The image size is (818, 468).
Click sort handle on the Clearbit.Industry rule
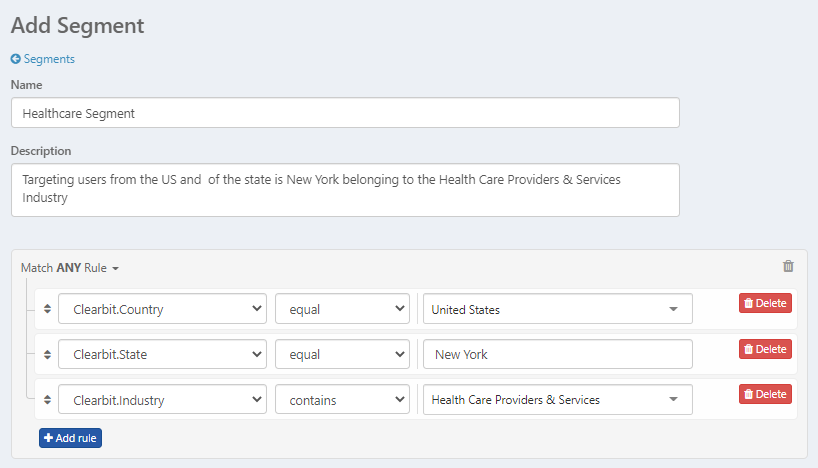(x=47, y=400)
